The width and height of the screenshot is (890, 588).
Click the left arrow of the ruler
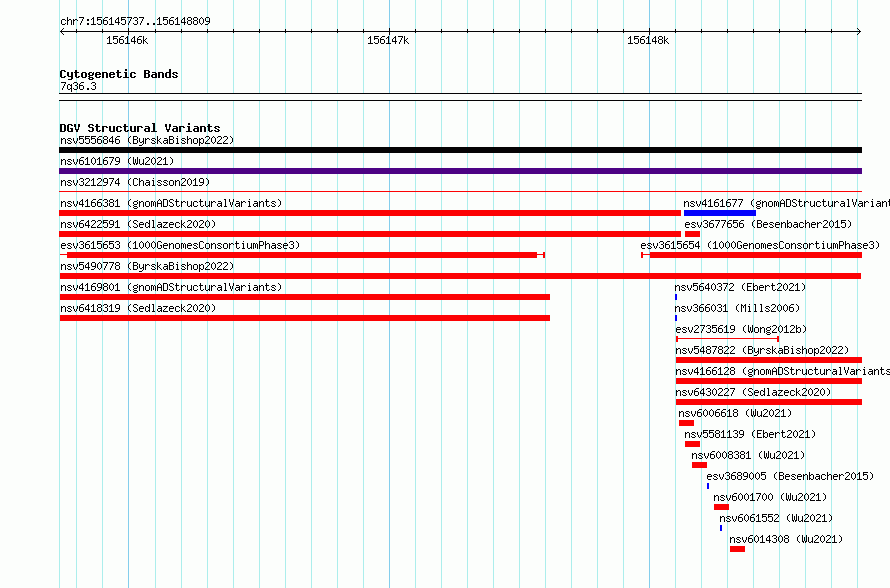point(62,32)
